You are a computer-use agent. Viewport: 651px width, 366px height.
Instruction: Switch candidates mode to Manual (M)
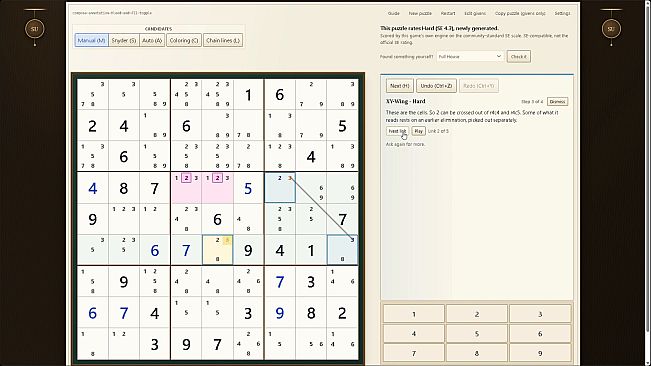pyautogui.click(x=91, y=40)
